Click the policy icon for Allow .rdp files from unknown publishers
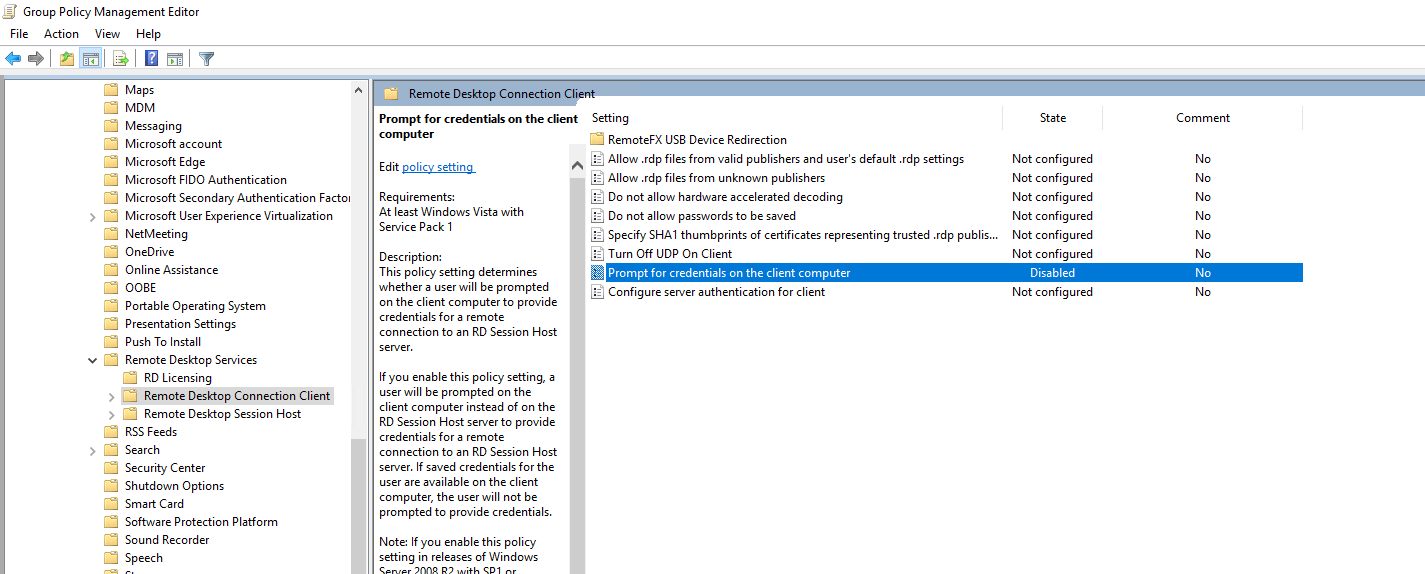Screen dimensions: 1425x574 (x=598, y=178)
